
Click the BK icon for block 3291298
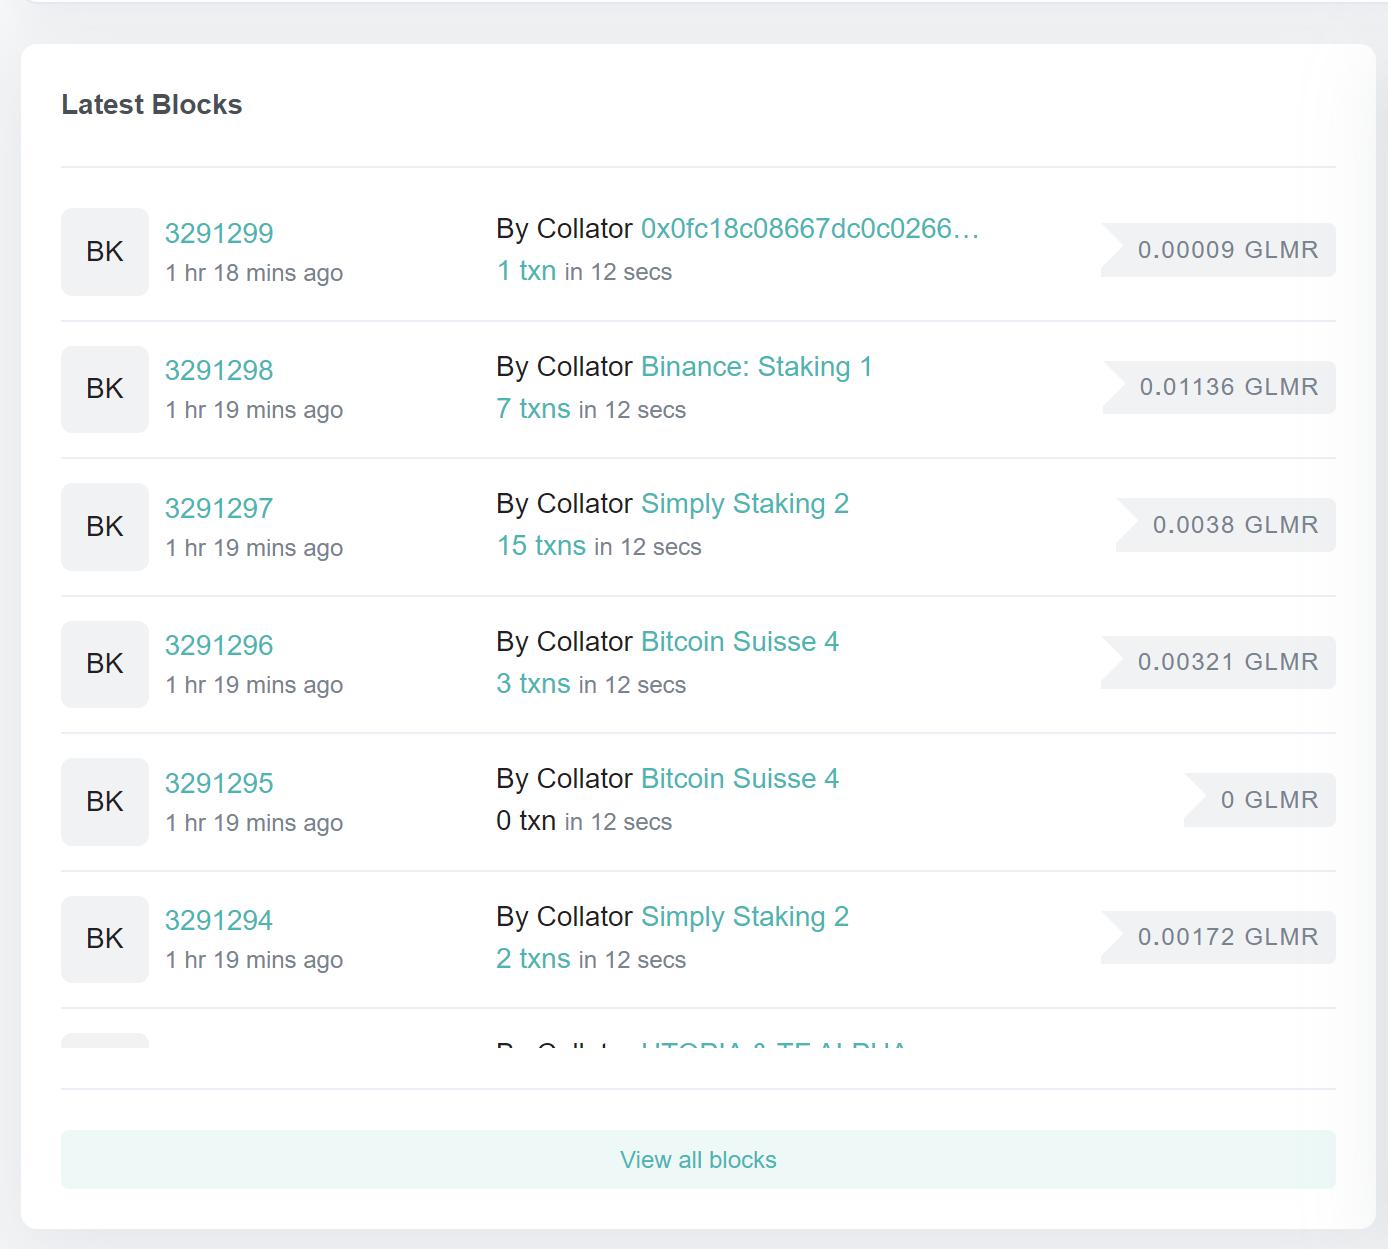(104, 389)
